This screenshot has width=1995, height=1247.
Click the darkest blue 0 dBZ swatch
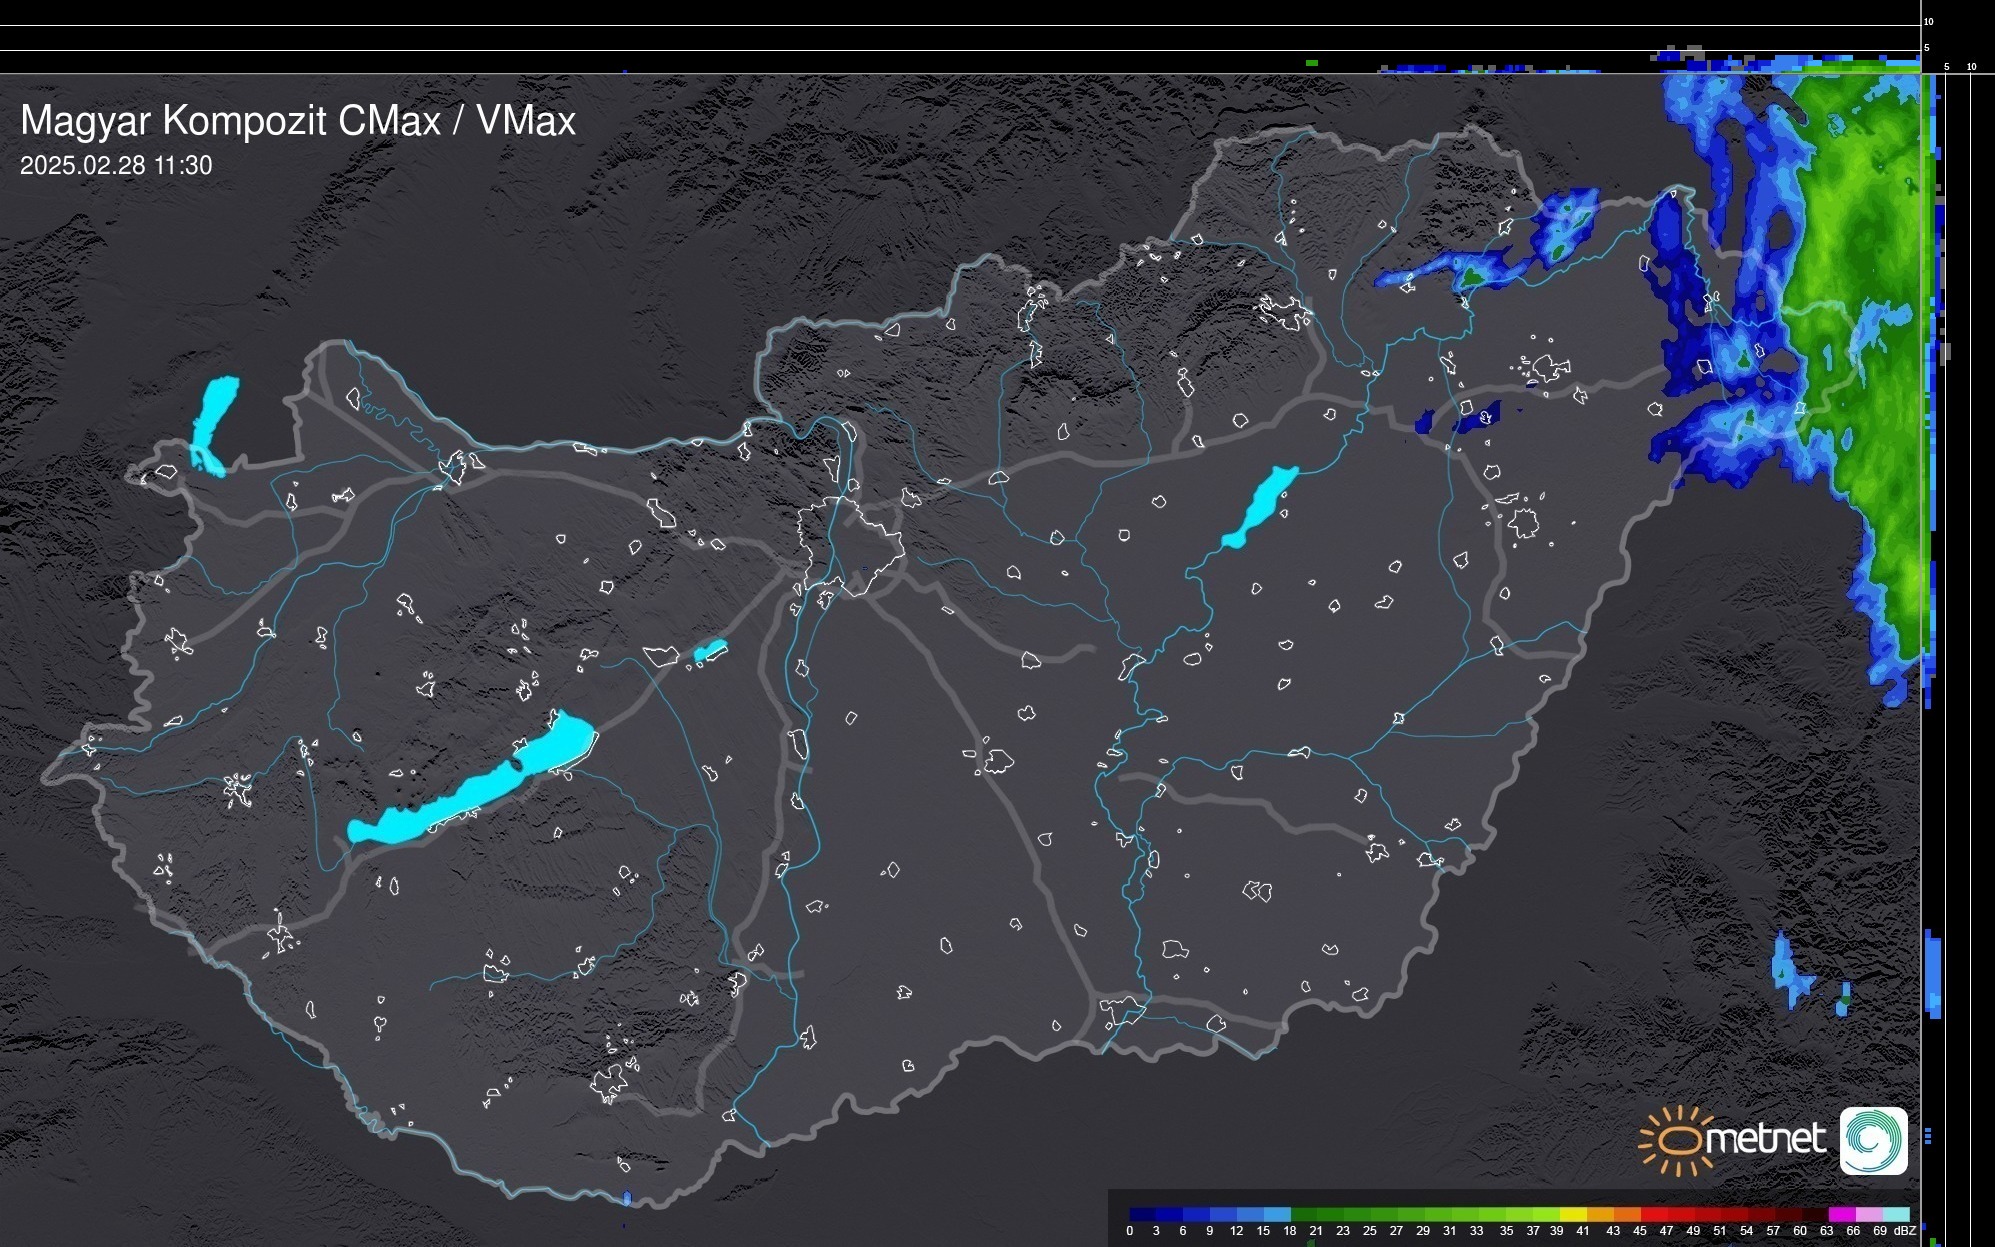[1143, 1215]
